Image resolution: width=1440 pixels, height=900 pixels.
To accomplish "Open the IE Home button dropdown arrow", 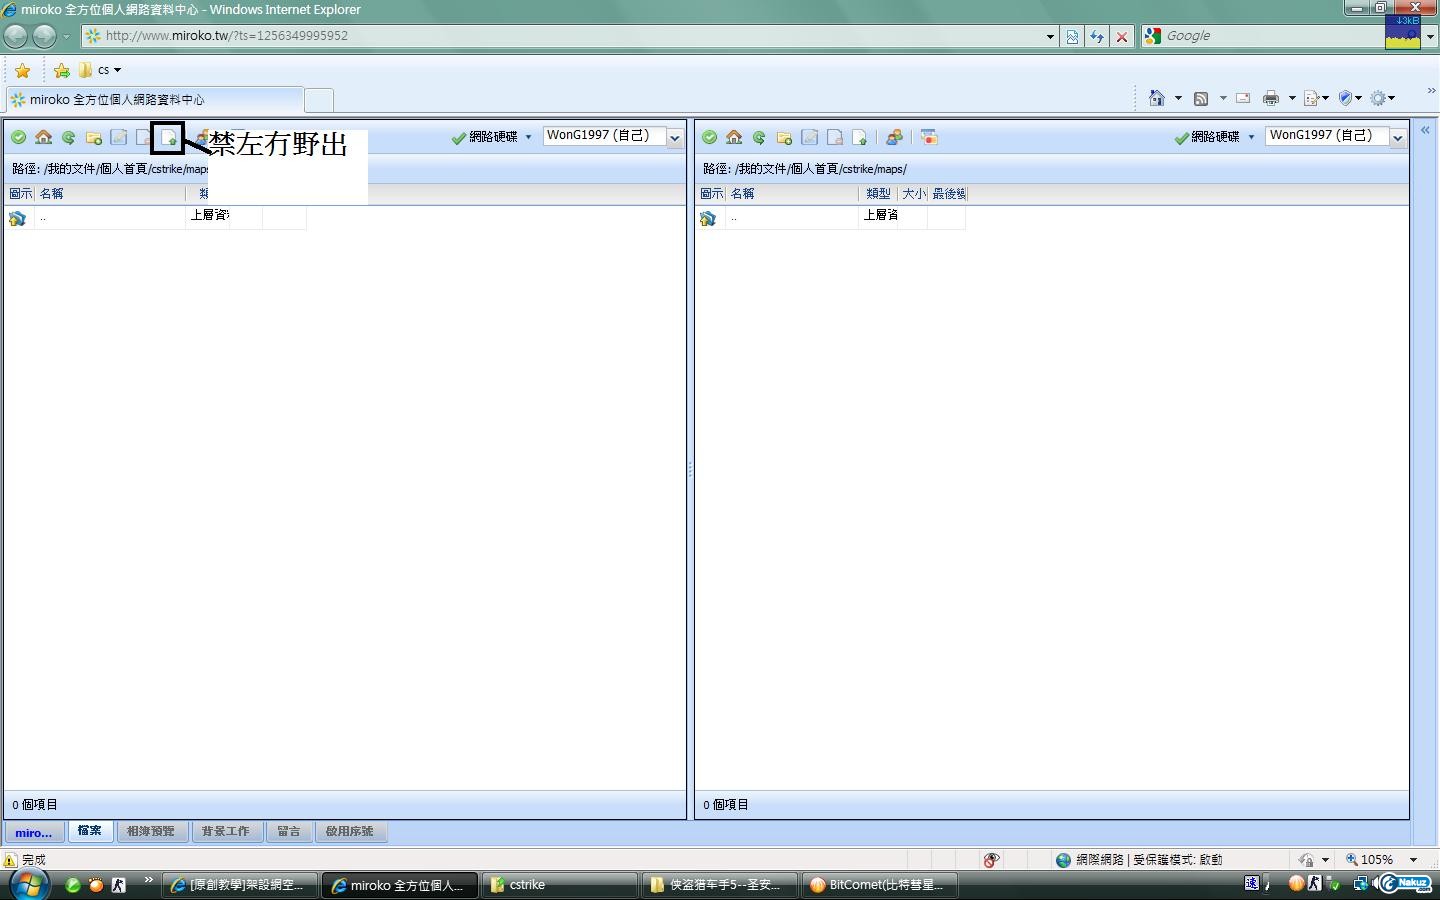I will (1178, 98).
